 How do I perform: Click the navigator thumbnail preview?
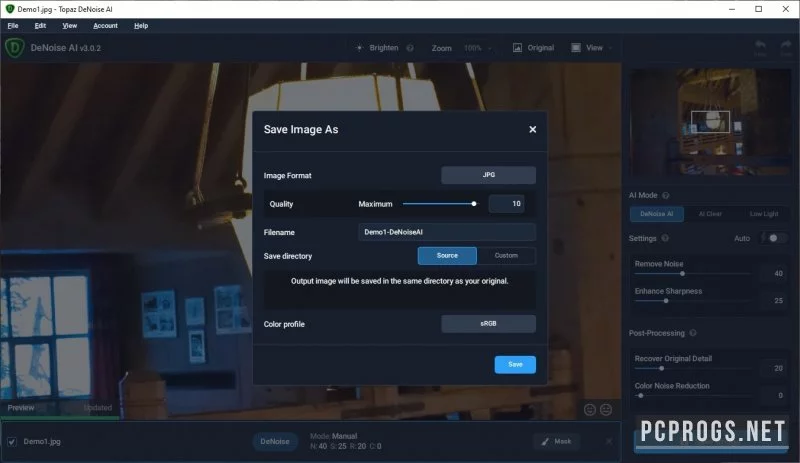tap(710, 122)
